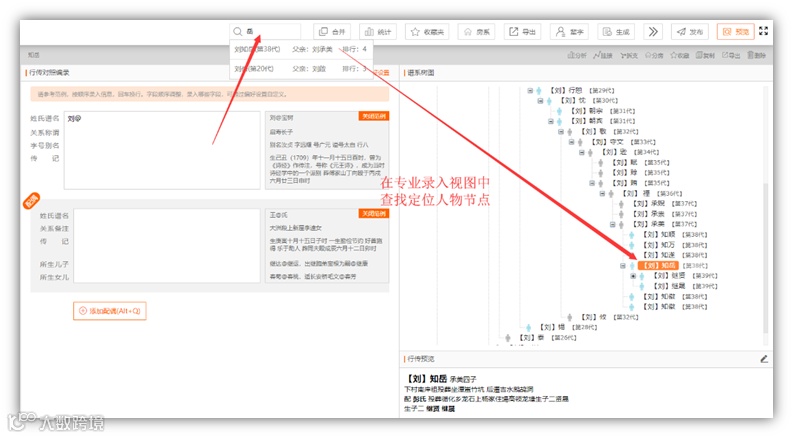Select 【刘】知顺 第38代 in the tree
Image resolution: width=793 pixels, height=438 pixels.
(659, 235)
